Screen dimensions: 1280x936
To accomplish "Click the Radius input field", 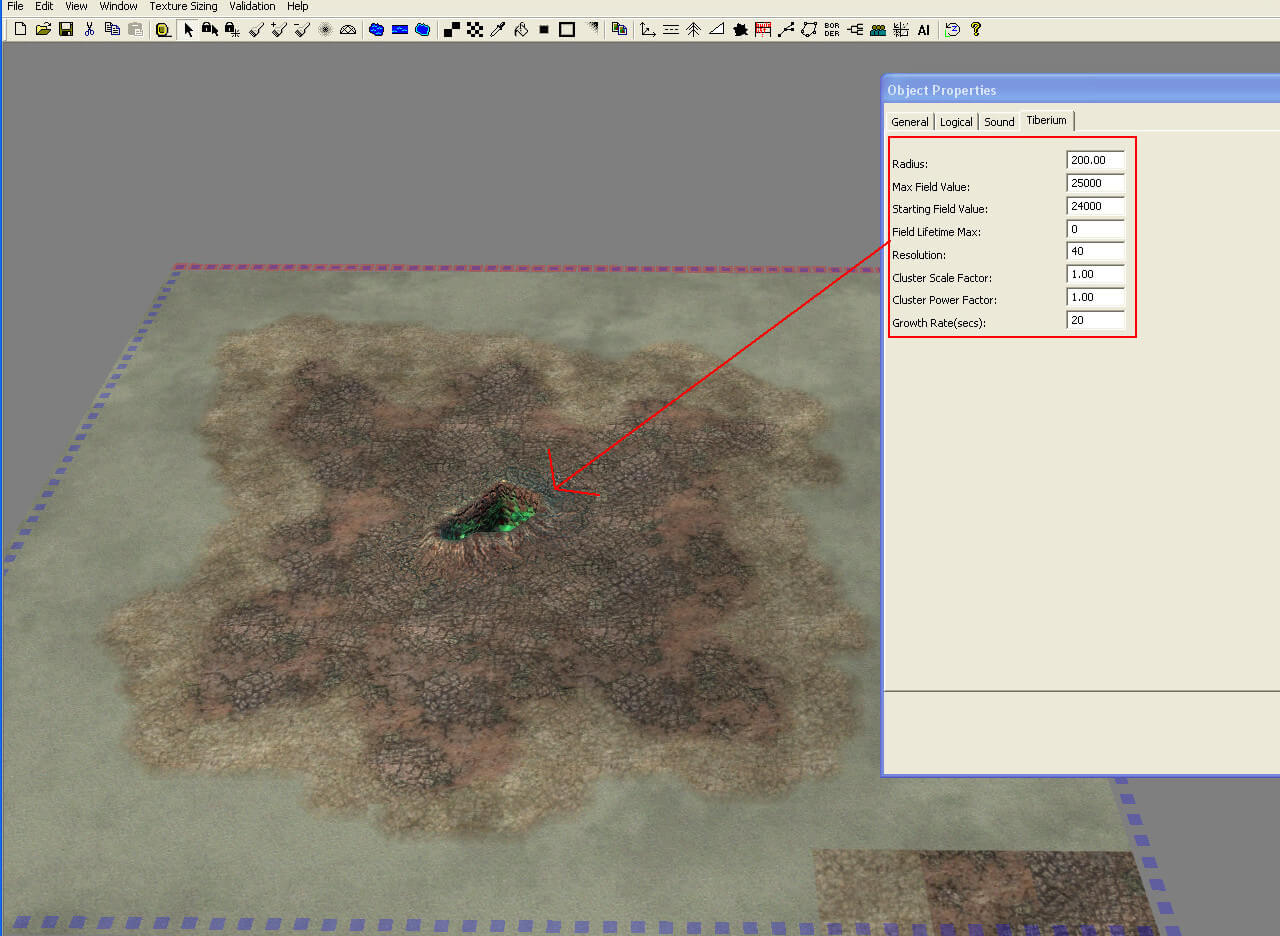I will coord(1095,160).
